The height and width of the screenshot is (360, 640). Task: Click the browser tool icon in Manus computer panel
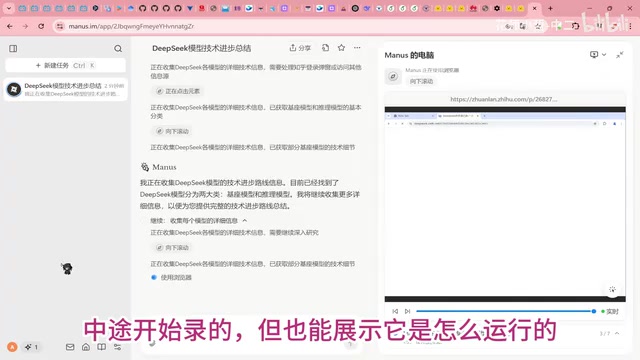(x=393, y=76)
